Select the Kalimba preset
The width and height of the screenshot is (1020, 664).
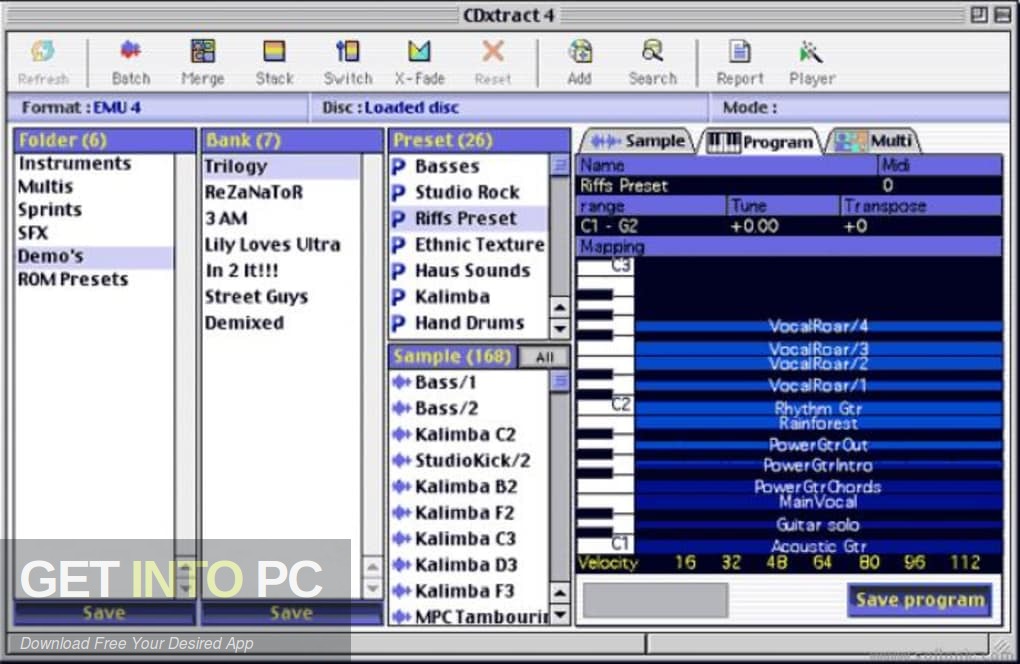click(x=469, y=297)
